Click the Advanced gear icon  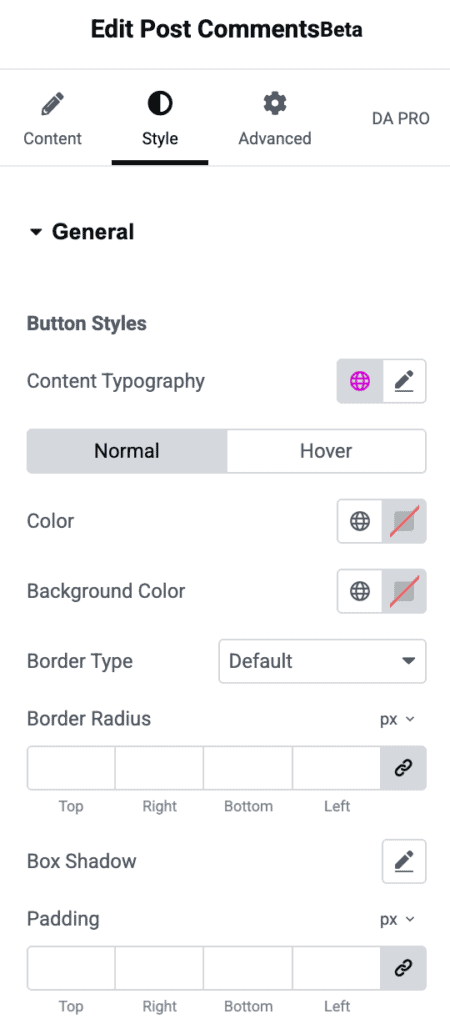click(275, 103)
